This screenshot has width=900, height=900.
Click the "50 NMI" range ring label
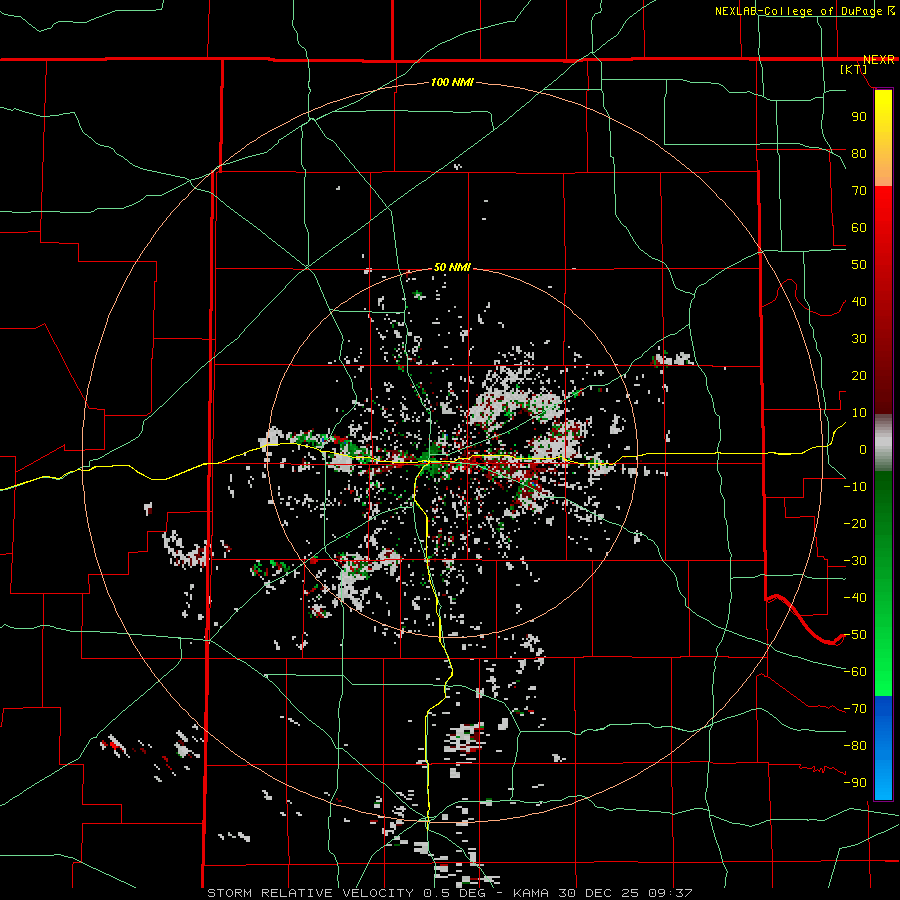452,267
